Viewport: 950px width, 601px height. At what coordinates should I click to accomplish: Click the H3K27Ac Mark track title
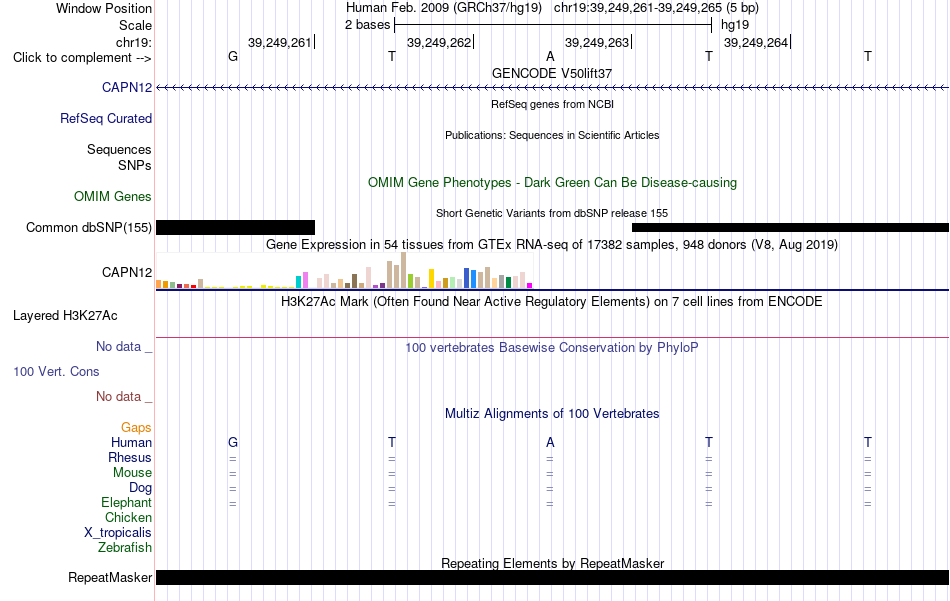pyautogui.click(x=552, y=302)
